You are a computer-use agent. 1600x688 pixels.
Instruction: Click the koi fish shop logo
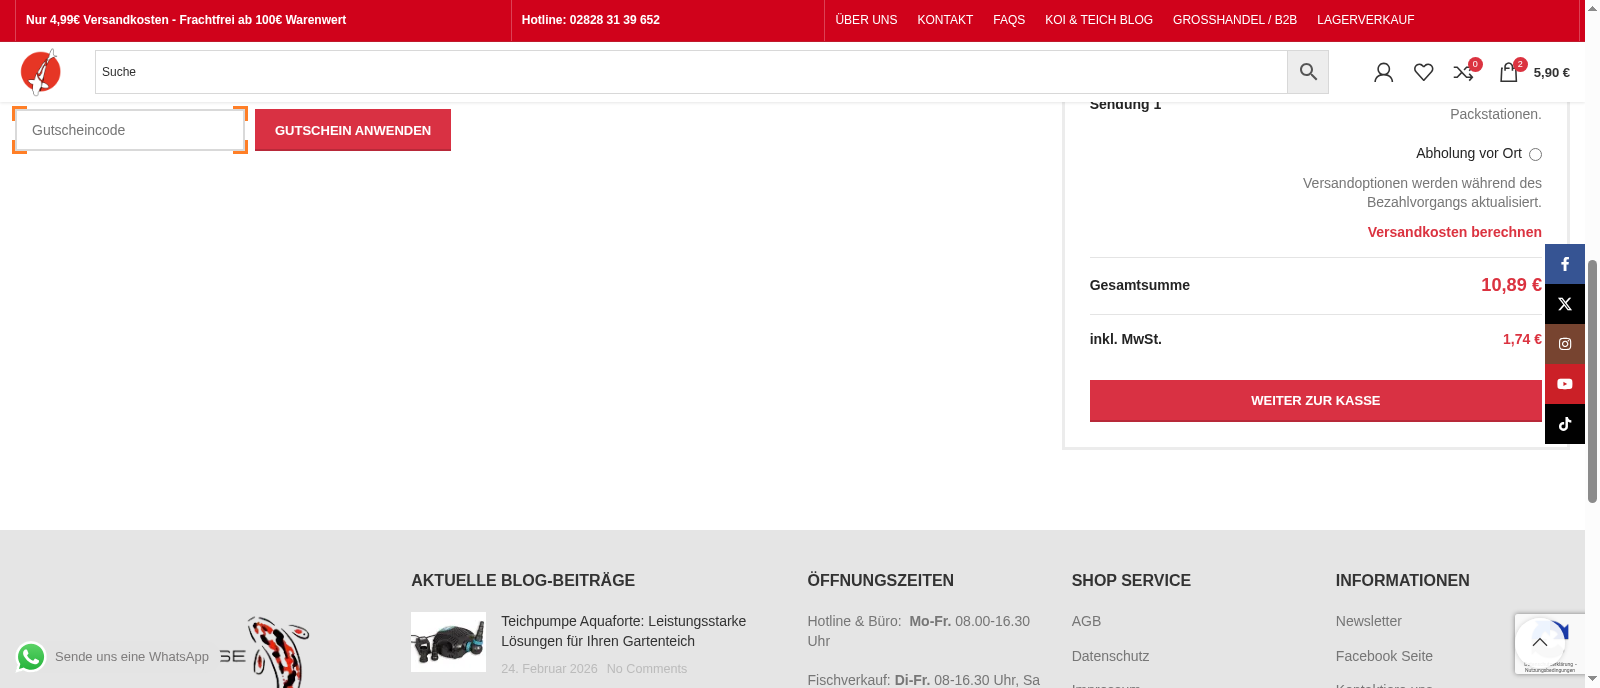(x=41, y=72)
